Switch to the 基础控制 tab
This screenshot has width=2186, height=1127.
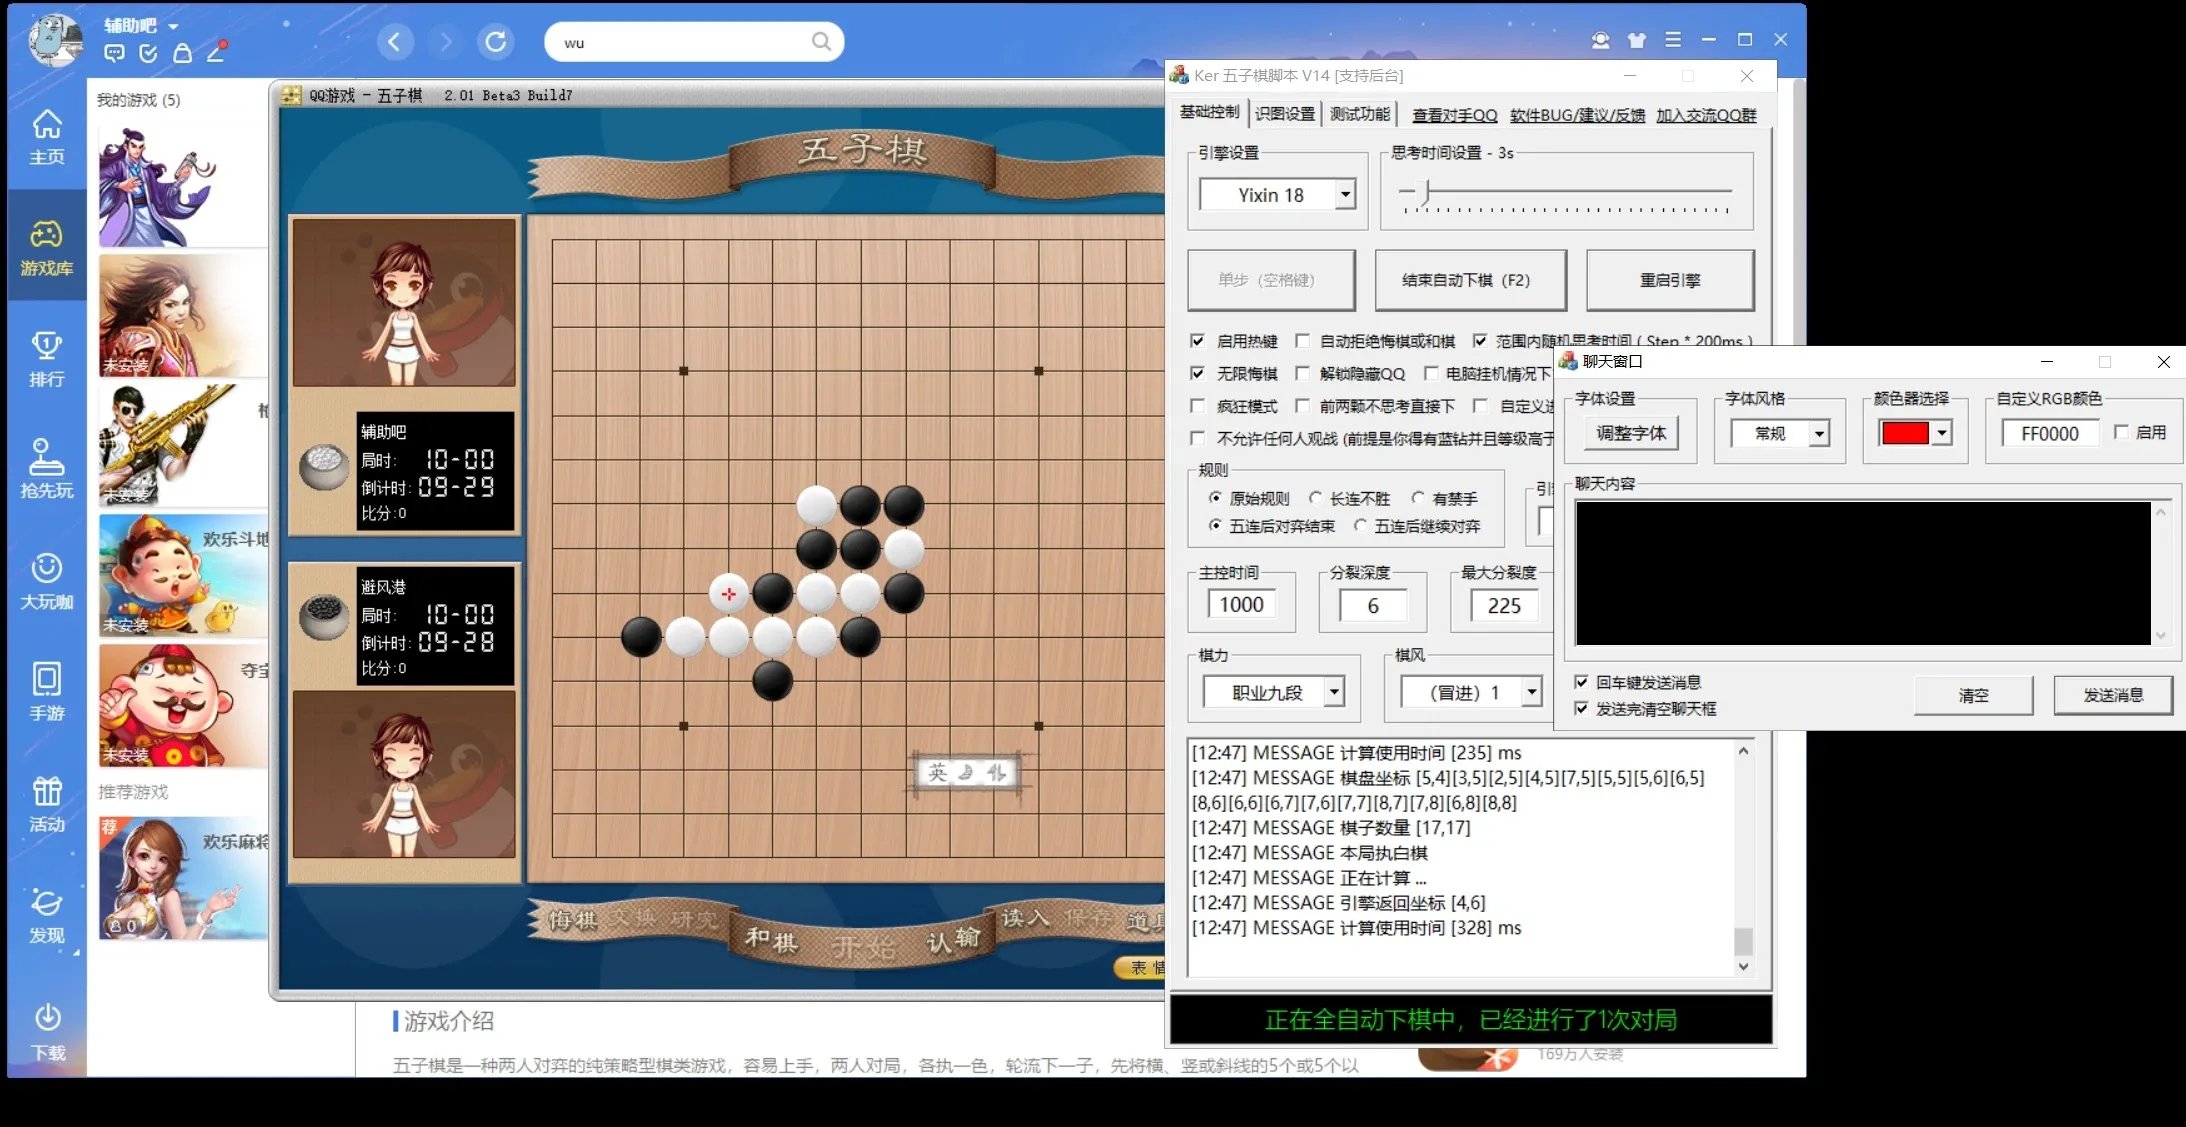(1209, 113)
